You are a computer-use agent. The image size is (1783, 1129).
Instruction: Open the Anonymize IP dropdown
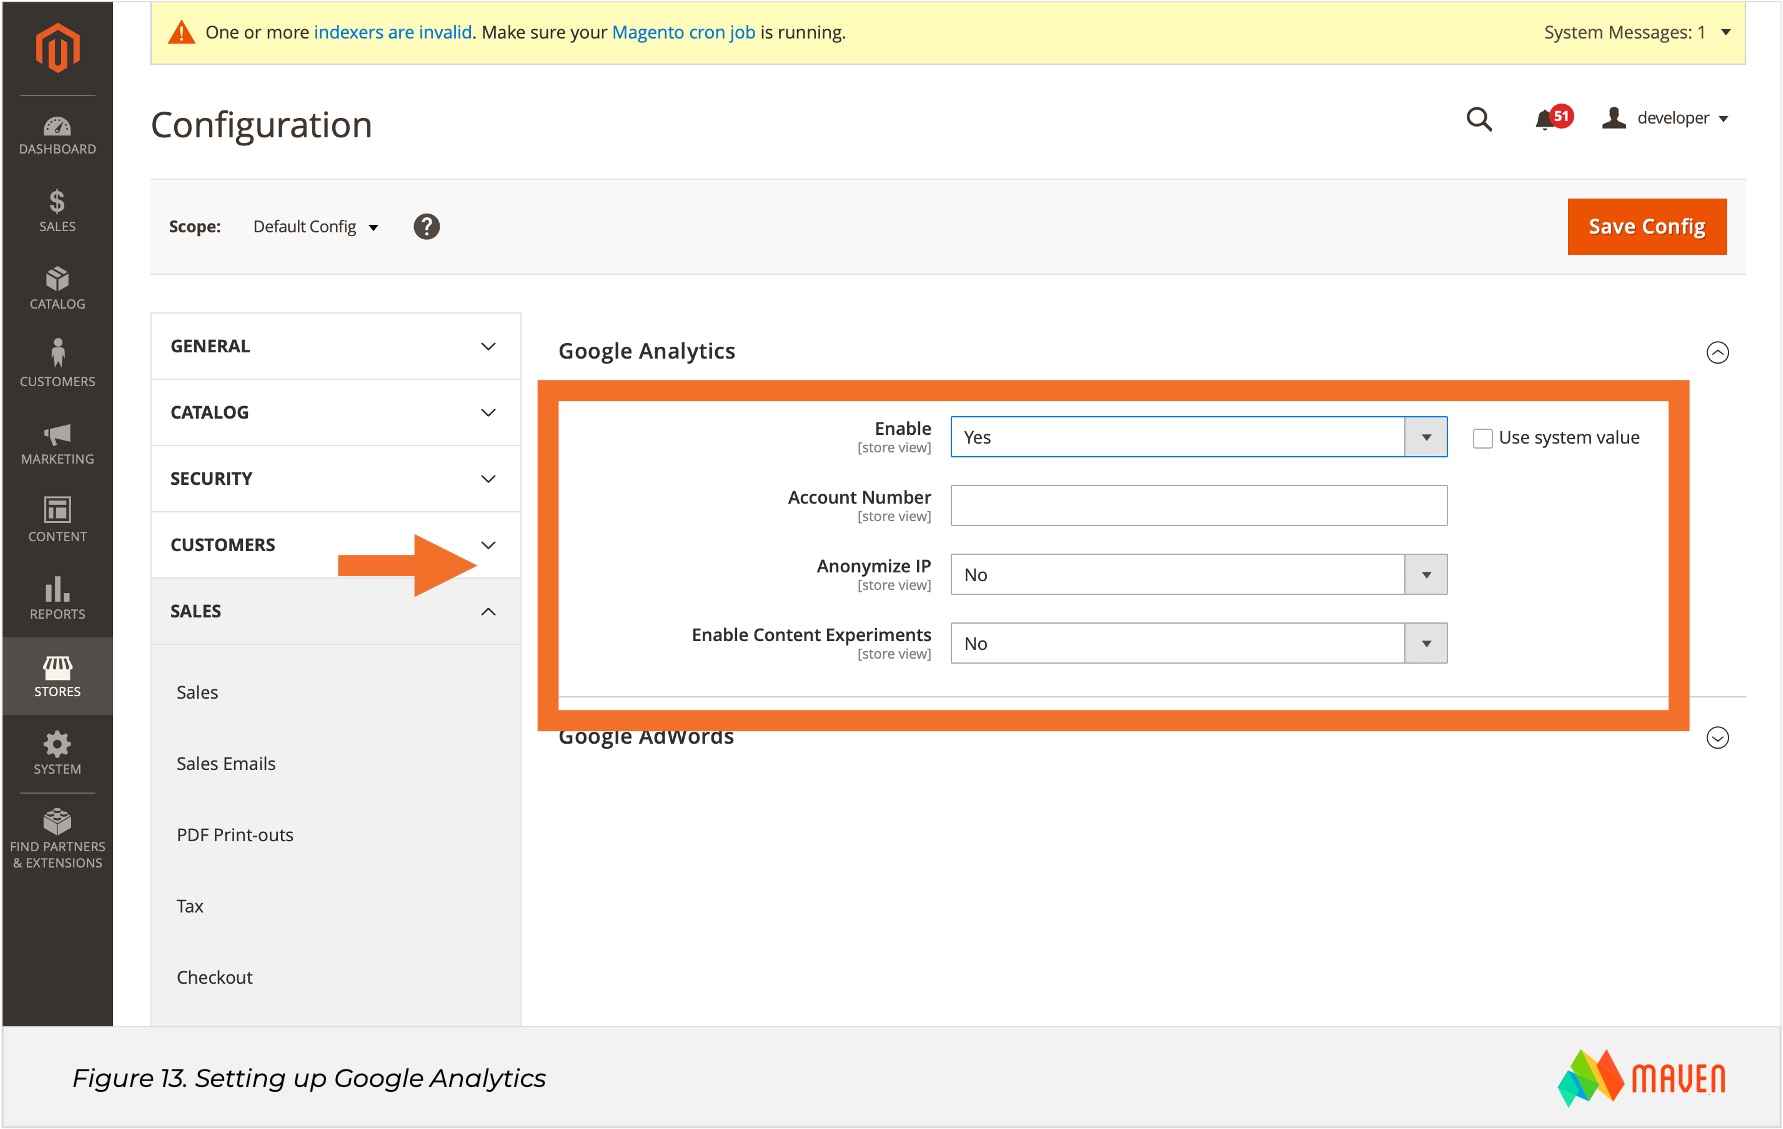click(x=1199, y=575)
